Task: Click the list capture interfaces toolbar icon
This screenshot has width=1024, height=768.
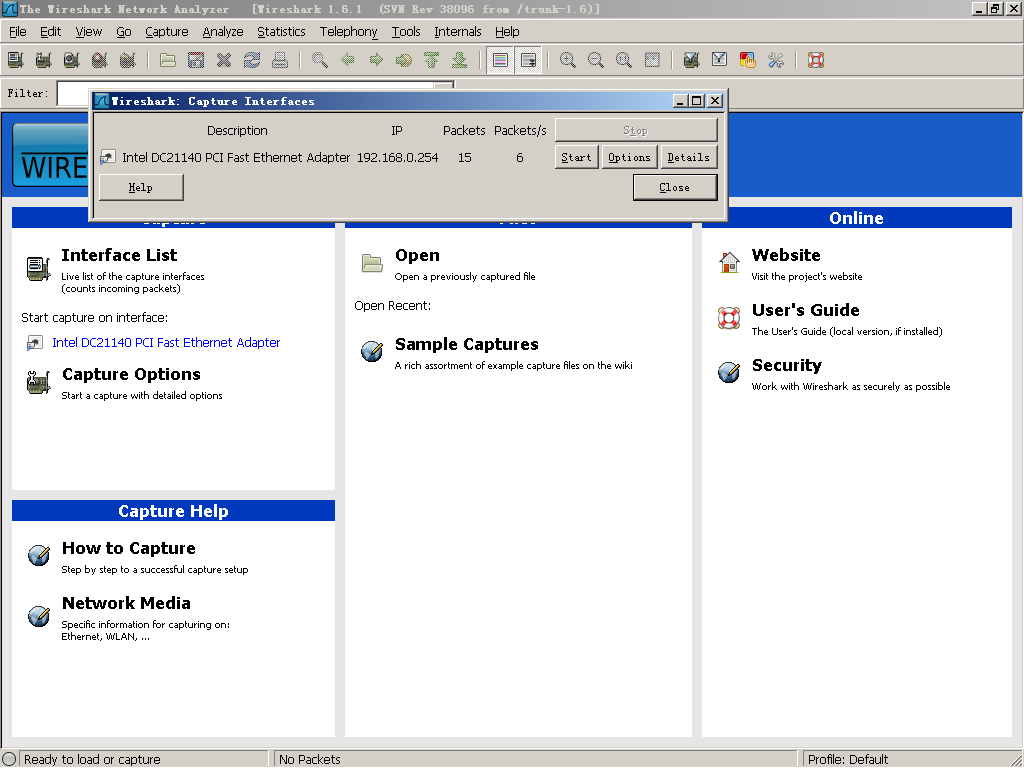Action: pyautogui.click(x=16, y=60)
